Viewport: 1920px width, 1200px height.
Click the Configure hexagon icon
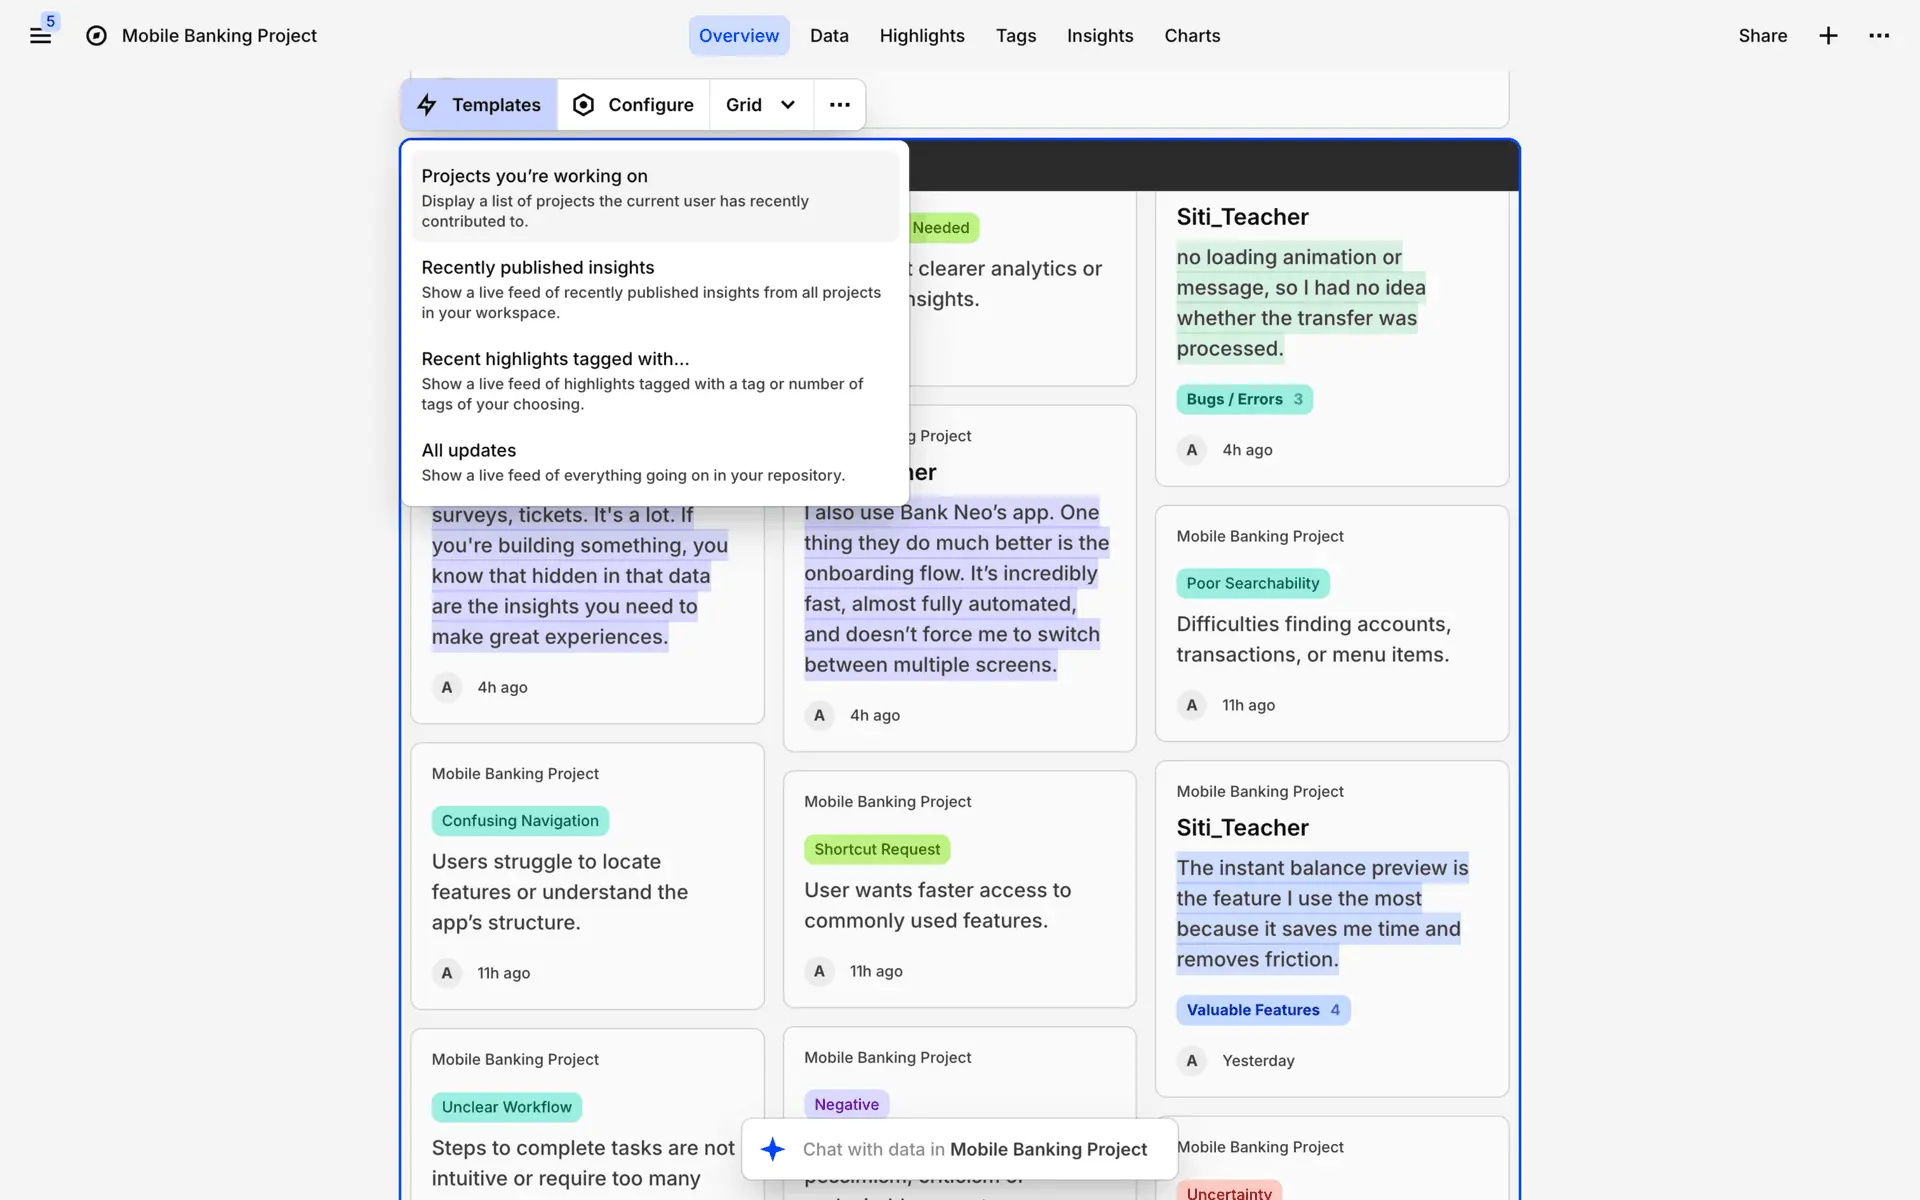click(x=583, y=105)
